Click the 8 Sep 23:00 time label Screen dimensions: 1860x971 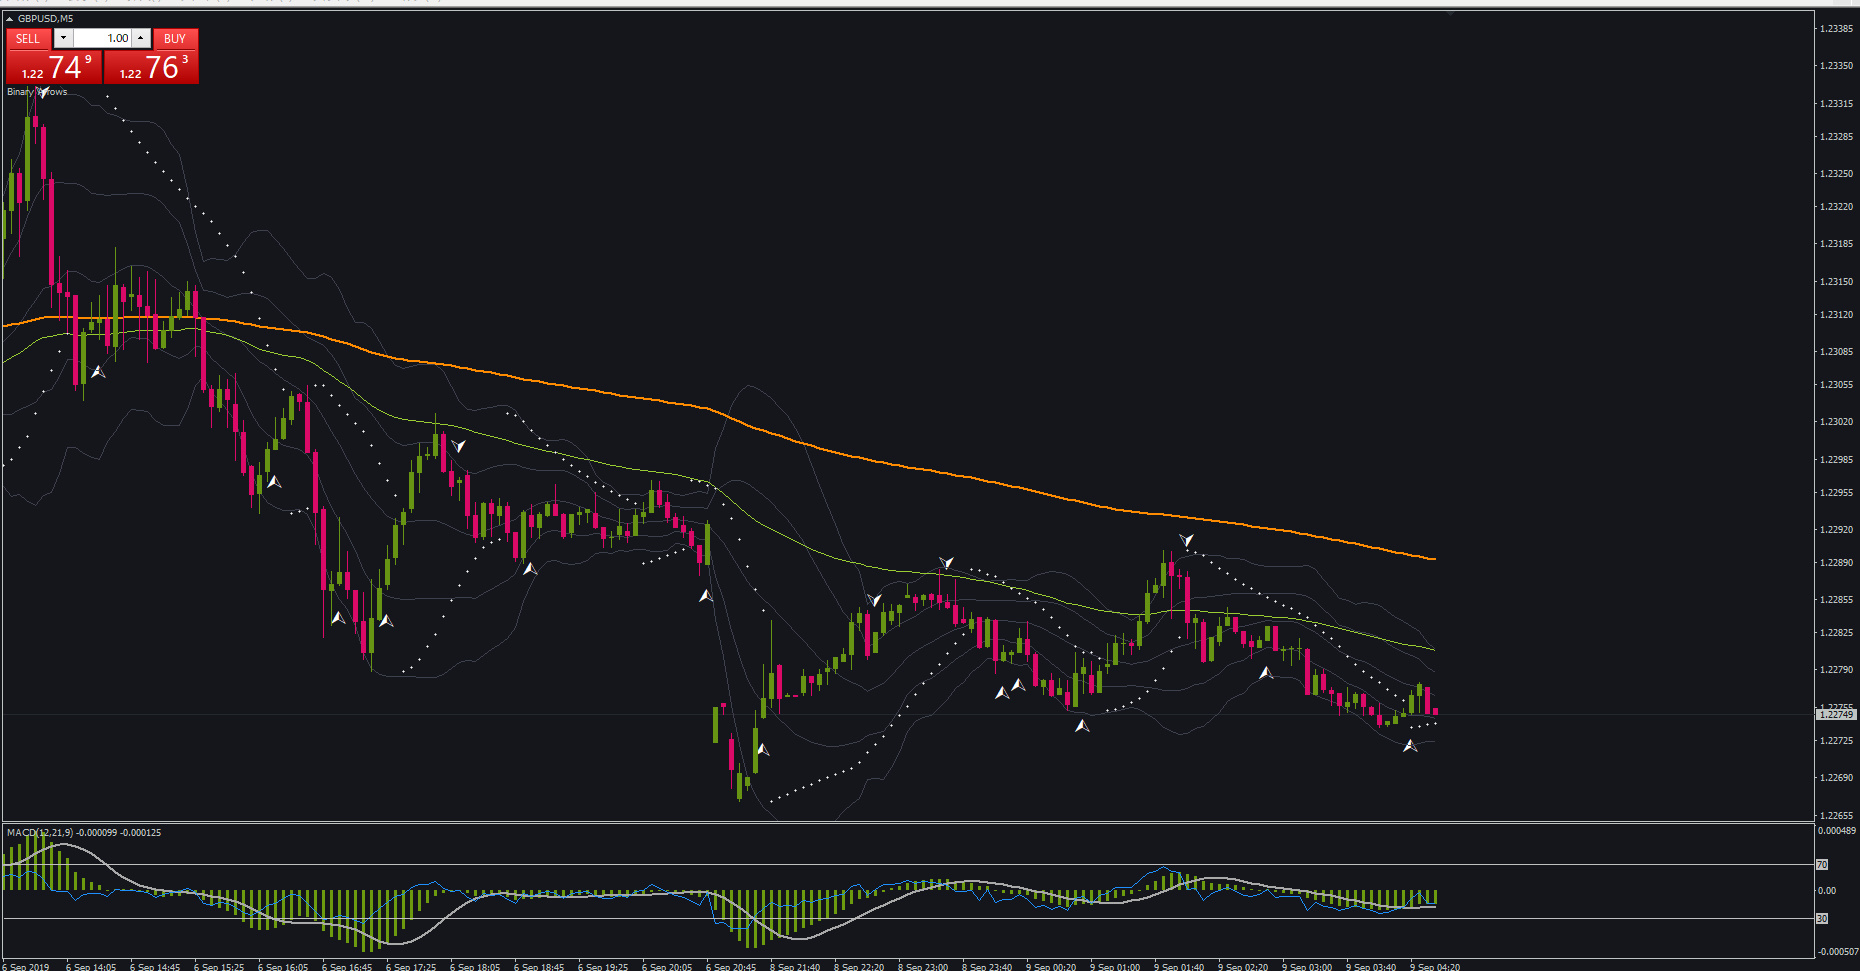[923, 967]
